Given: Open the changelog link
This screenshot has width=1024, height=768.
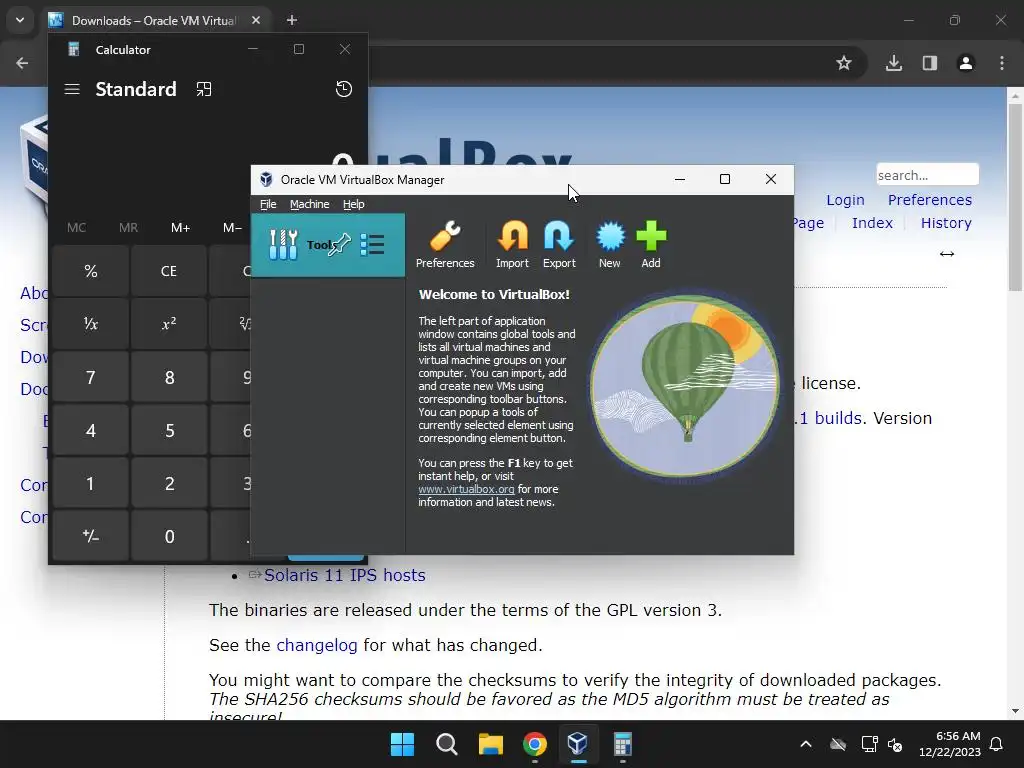Looking at the screenshot, I should pos(317,645).
